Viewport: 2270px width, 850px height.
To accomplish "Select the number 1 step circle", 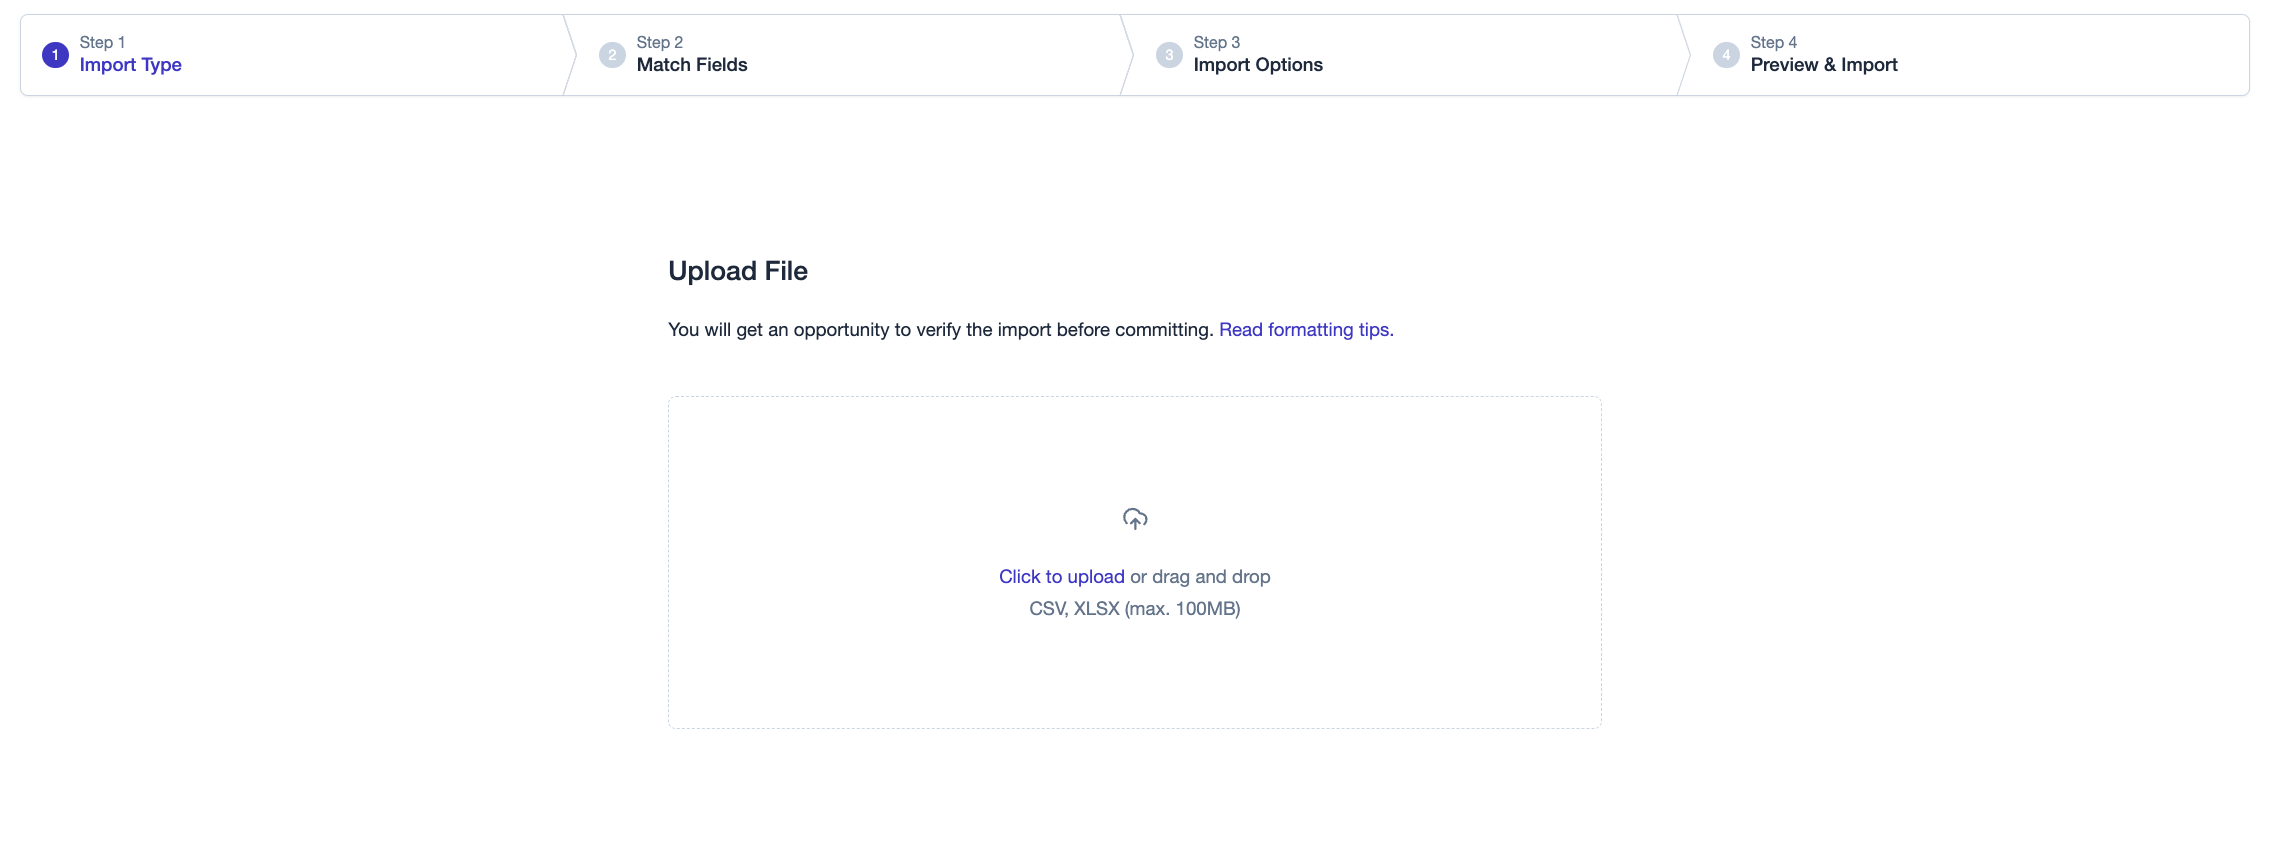I will 55,55.
